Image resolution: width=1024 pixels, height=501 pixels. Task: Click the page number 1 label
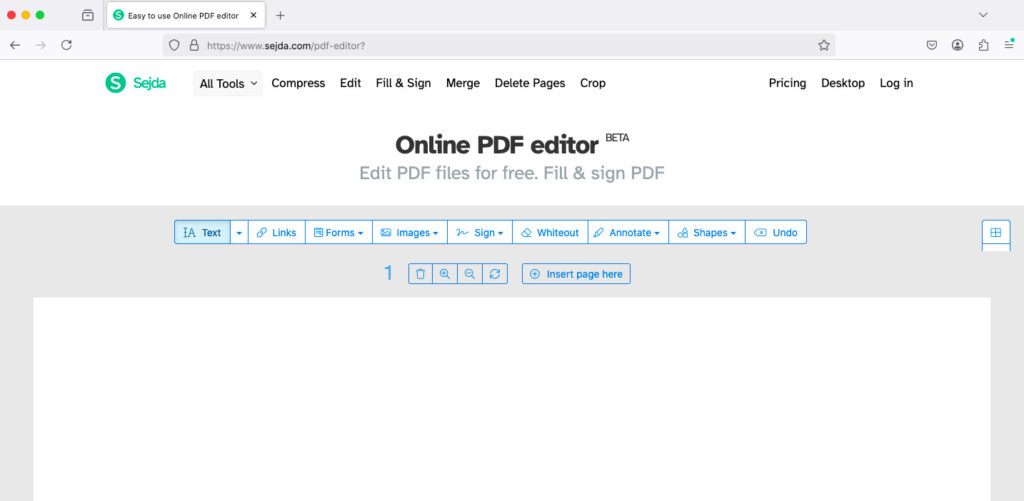[388, 273]
